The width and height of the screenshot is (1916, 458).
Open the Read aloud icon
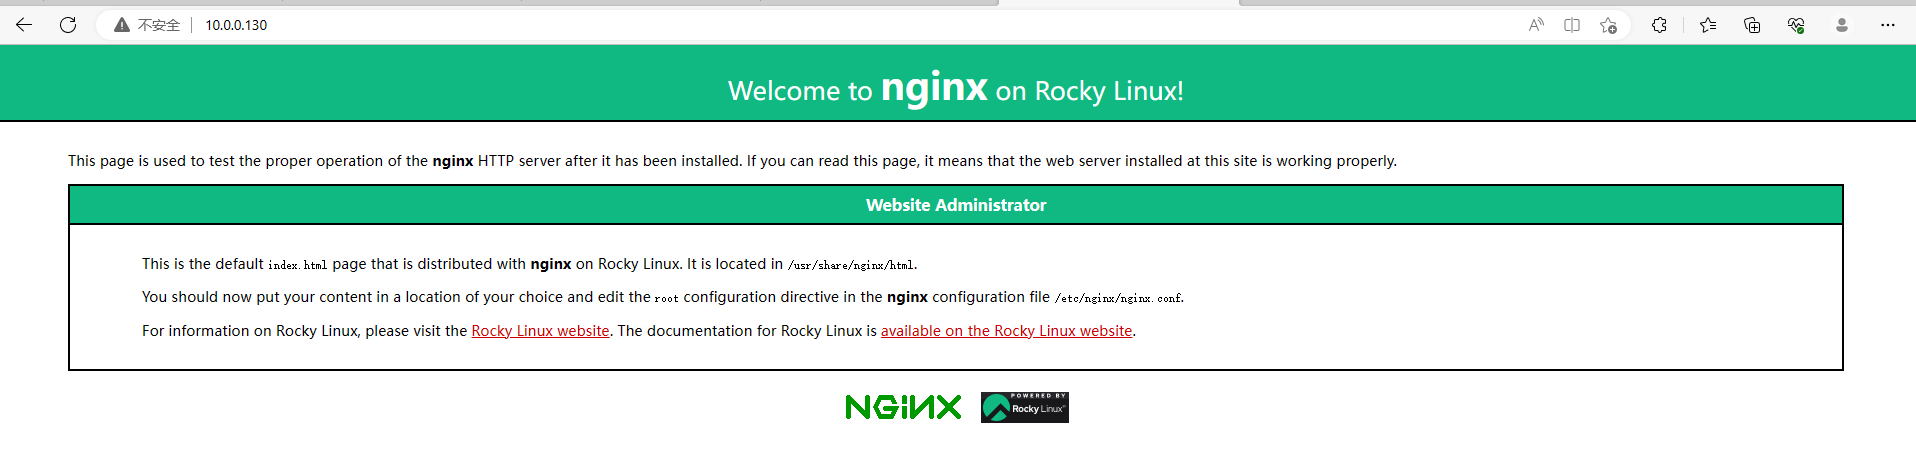click(1536, 25)
